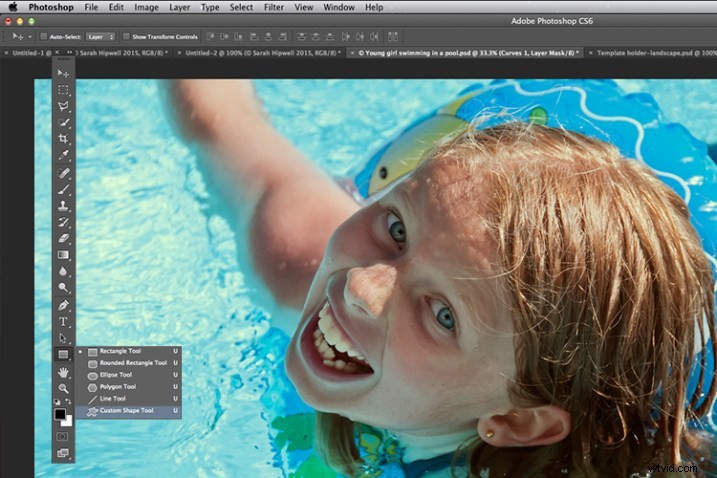Open the Select menu
The height and width of the screenshot is (478, 717).
click(241, 7)
